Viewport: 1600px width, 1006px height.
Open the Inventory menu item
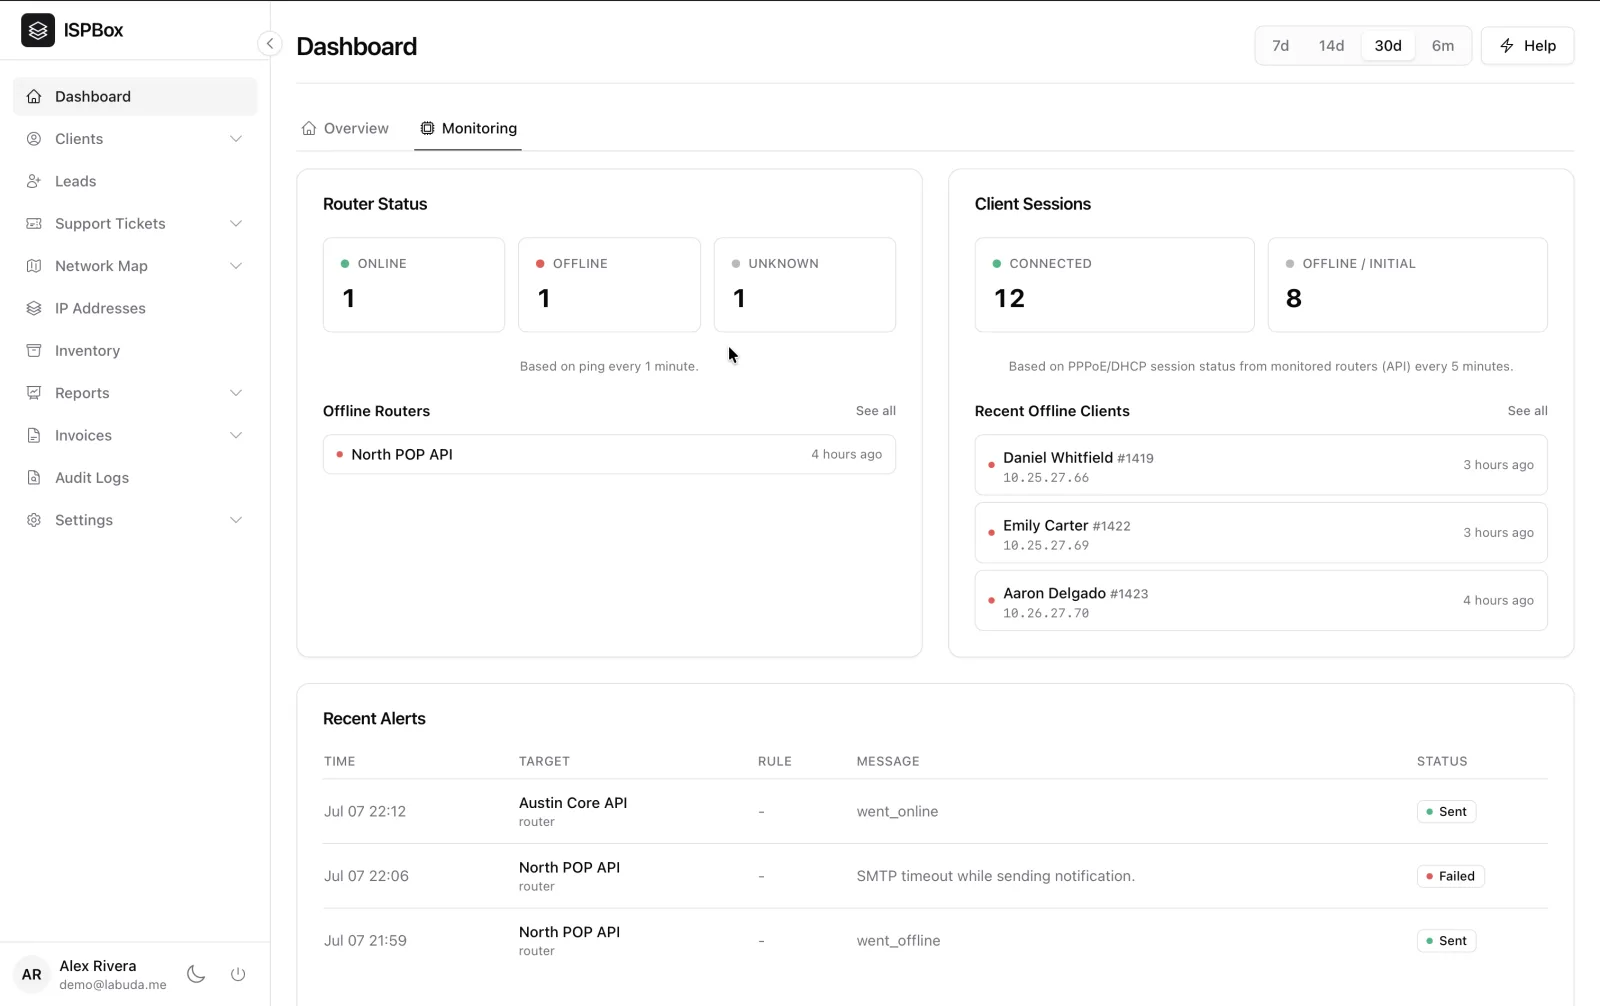coord(135,351)
